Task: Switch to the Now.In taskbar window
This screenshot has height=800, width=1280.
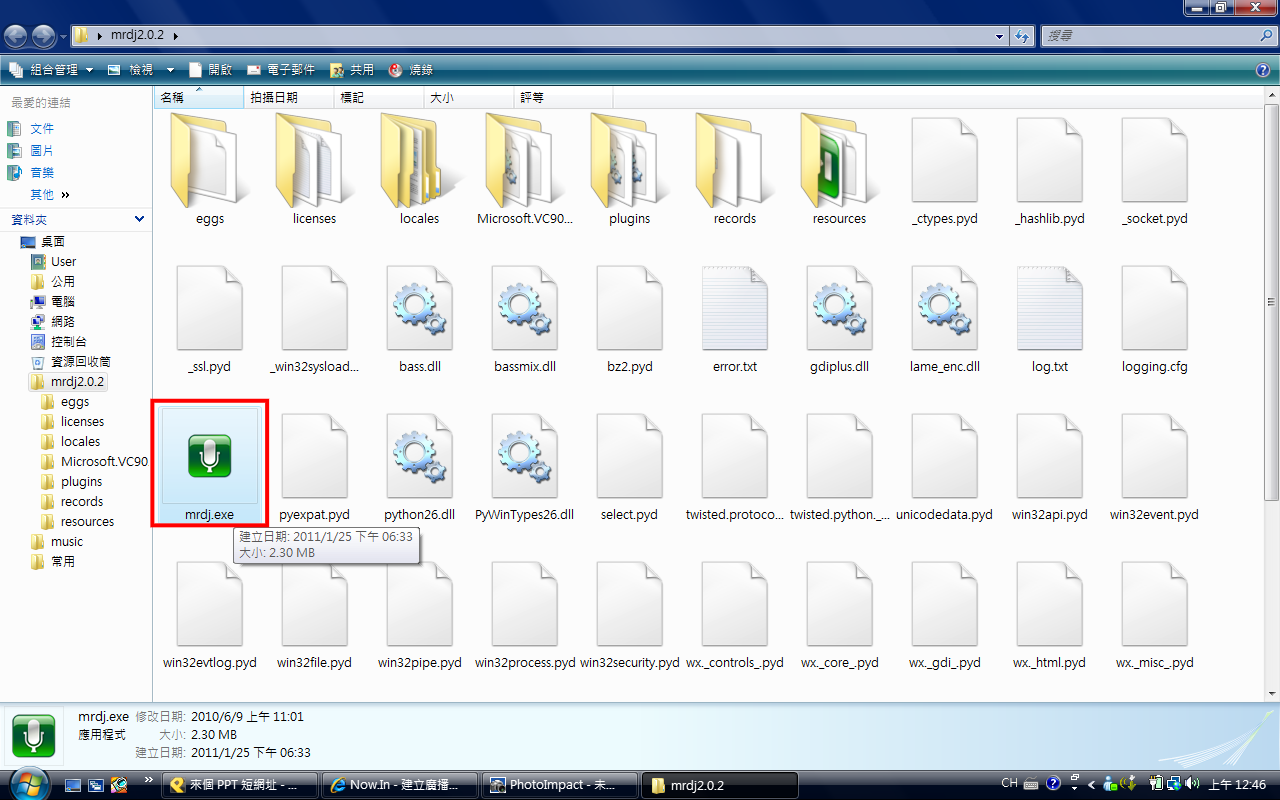Action: tap(399, 785)
